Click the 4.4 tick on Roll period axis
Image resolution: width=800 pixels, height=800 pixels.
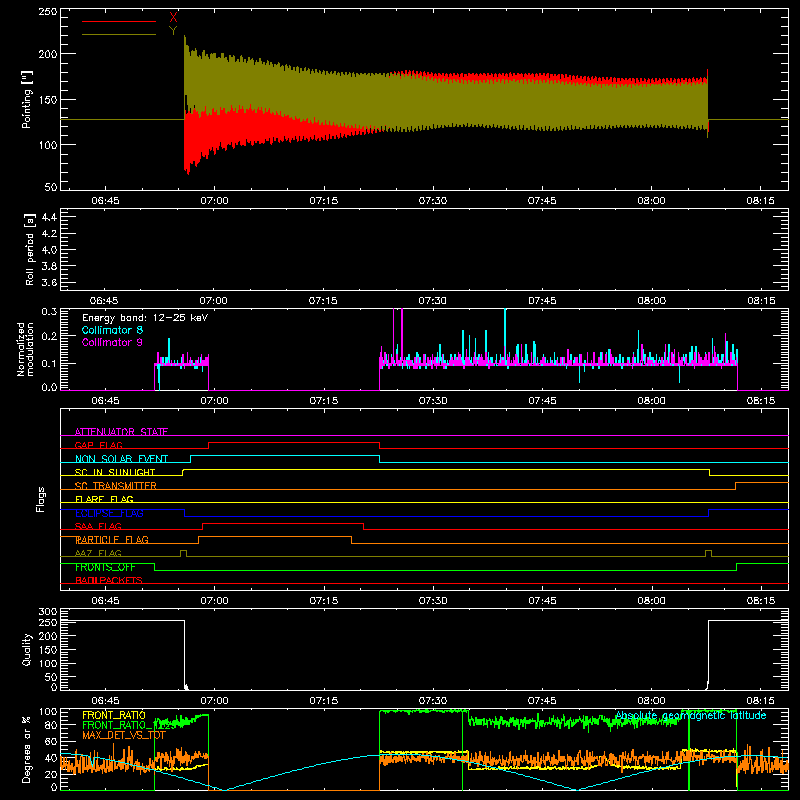click(49, 218)
